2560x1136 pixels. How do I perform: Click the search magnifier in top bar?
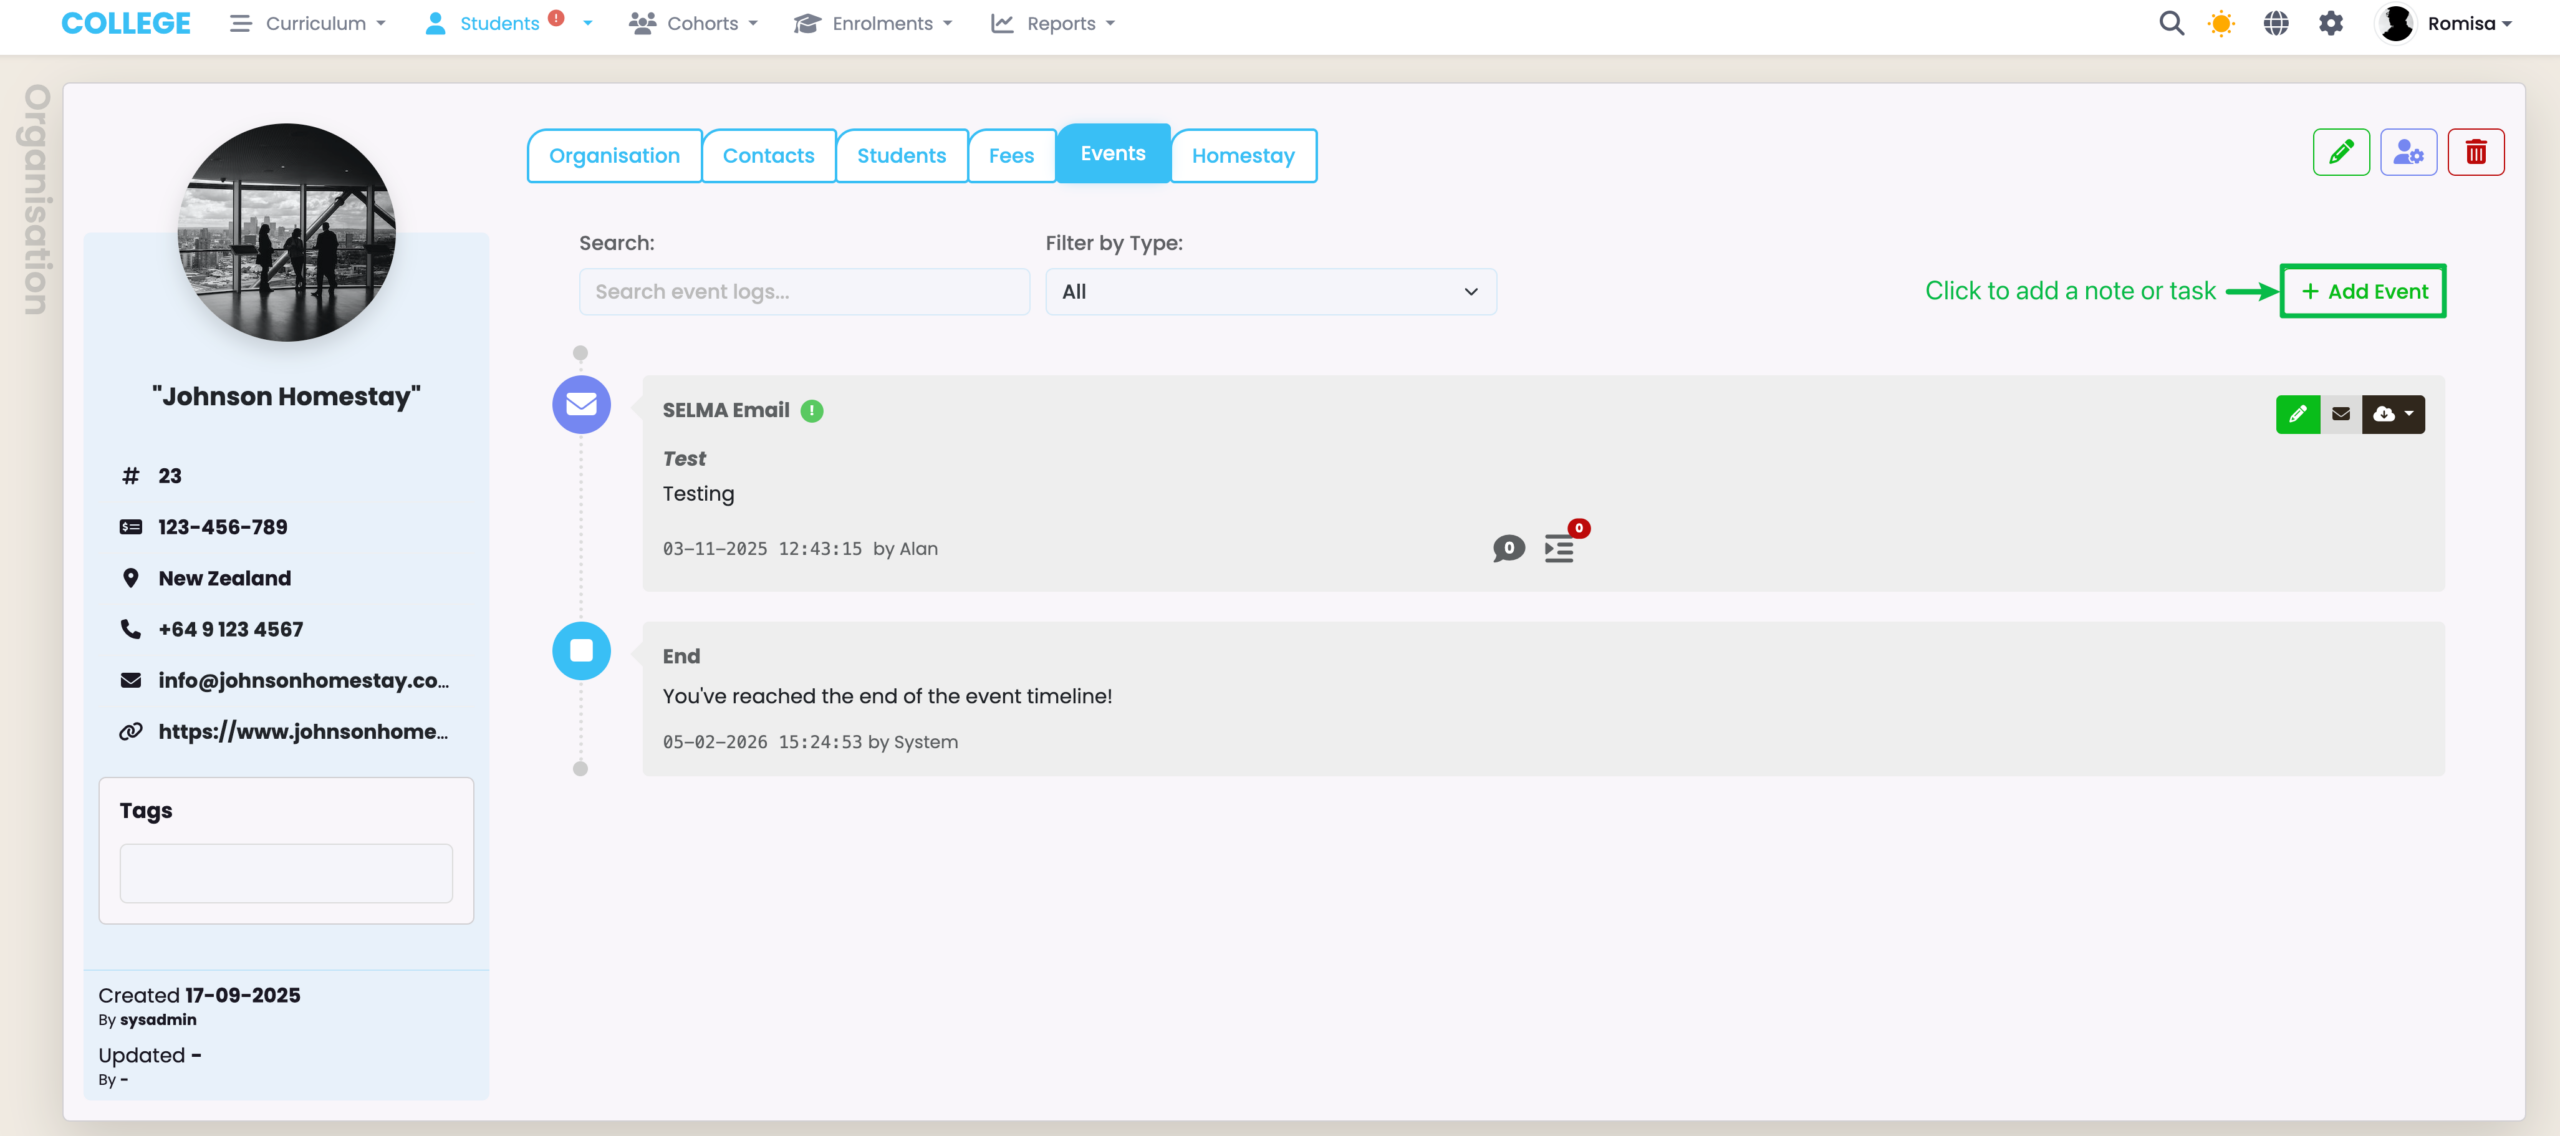click(x=2171, y=23)
